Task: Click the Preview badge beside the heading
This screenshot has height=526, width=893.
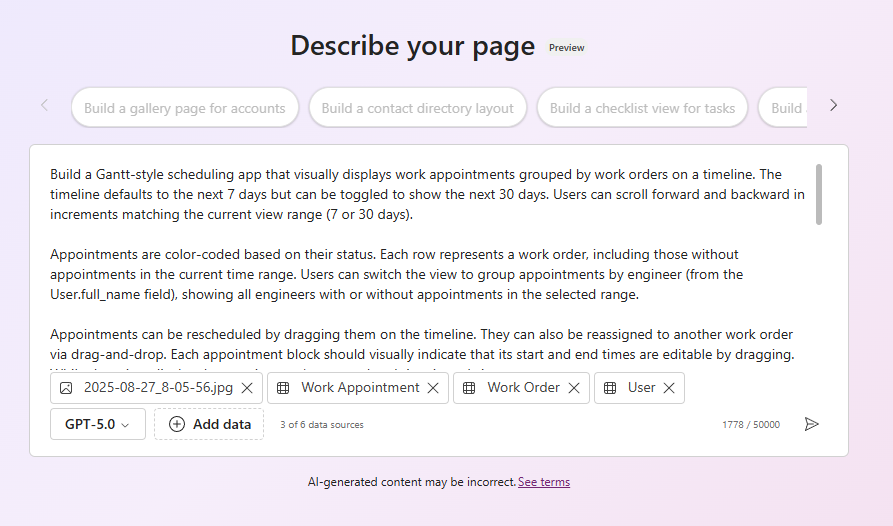Action: coord(566,47)
